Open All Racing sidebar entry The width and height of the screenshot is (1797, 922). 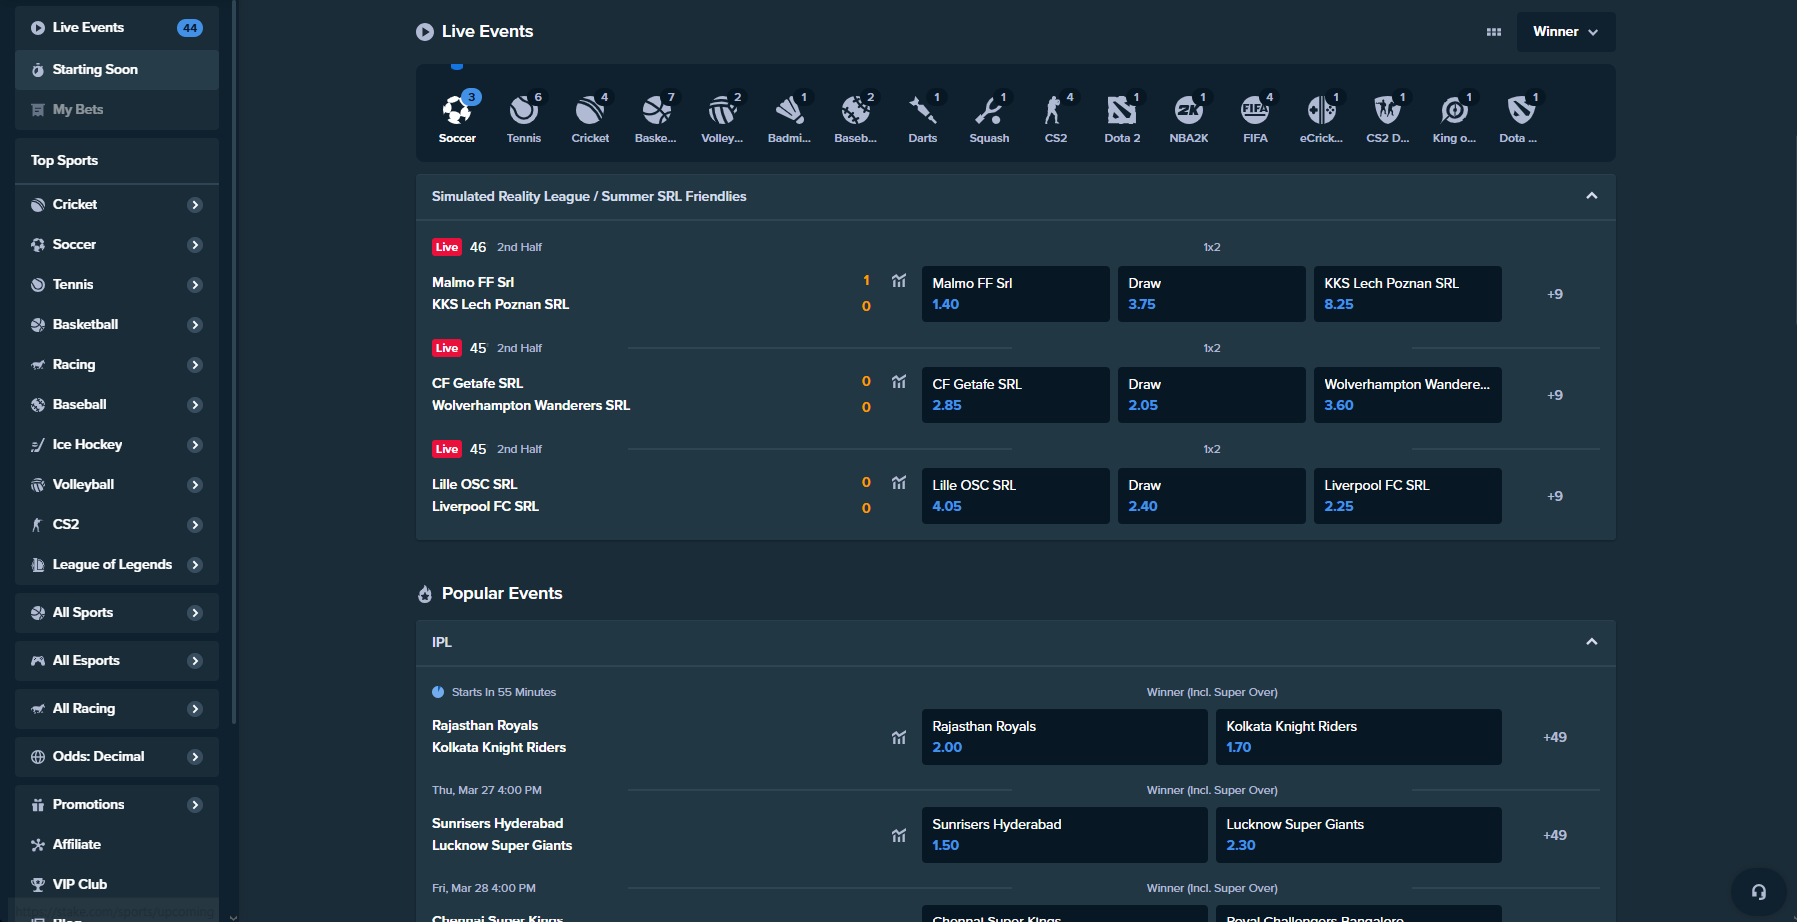(117, 709)
